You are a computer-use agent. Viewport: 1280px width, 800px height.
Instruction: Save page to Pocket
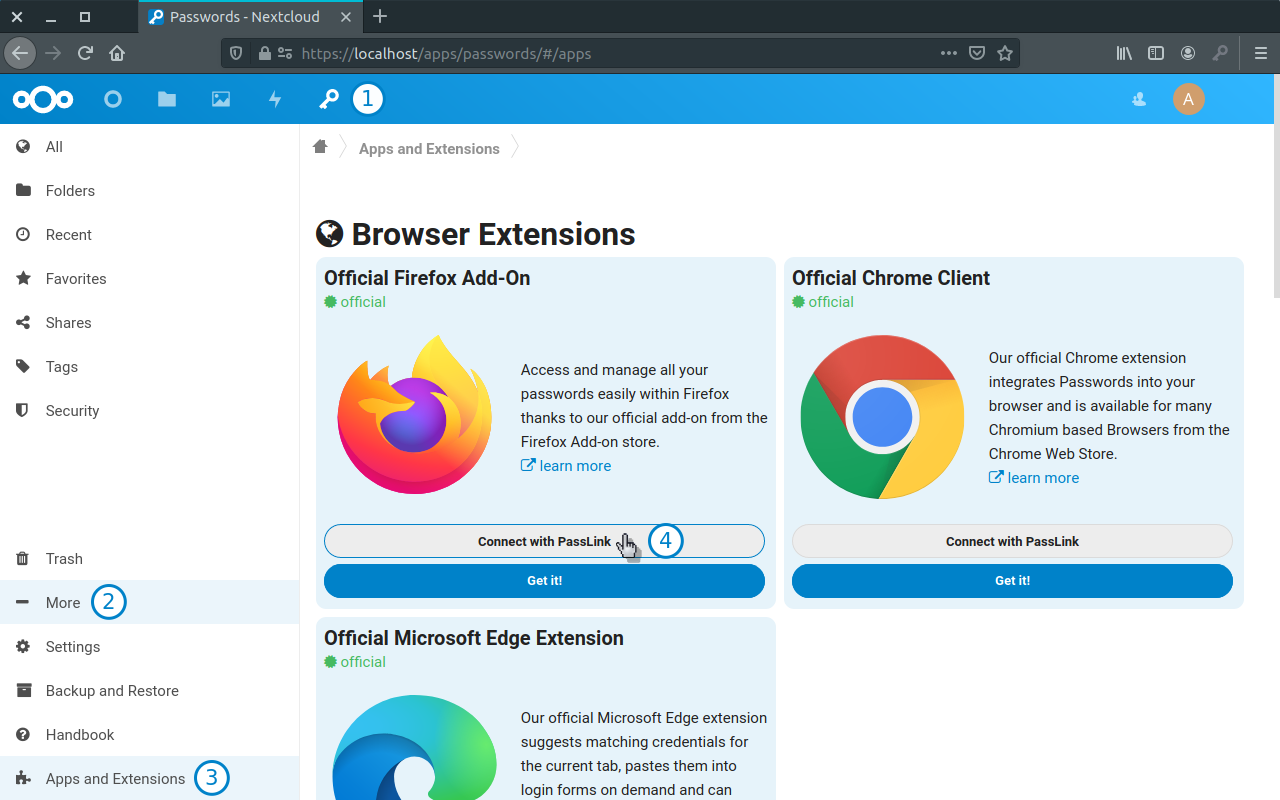(x=977, y=53)
